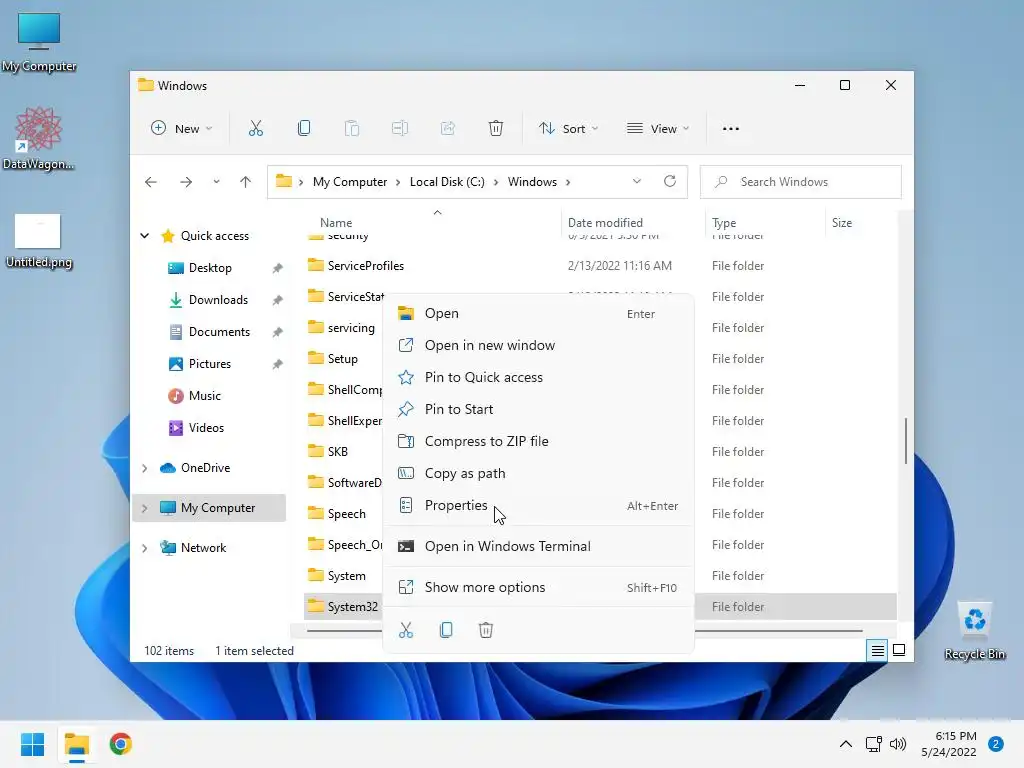Open Properties from the context menu
The height and width of the screenshot is (768, 1024).
[x=537, y=505]
